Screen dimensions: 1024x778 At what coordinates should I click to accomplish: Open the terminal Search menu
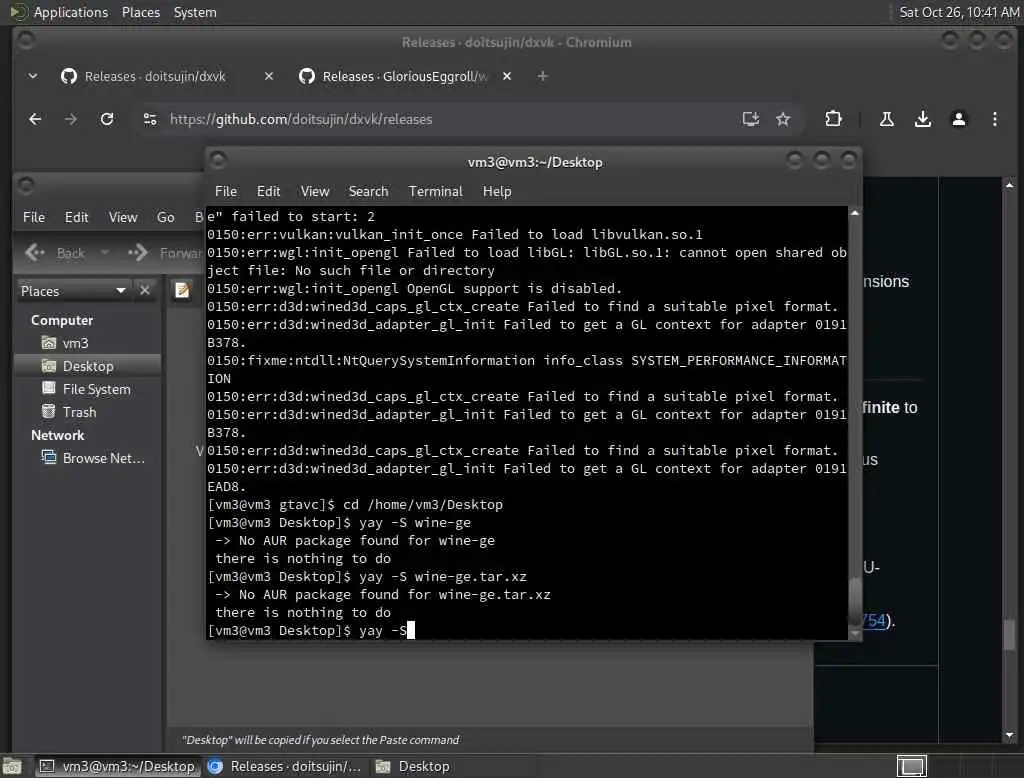click(x=368, y=191)
